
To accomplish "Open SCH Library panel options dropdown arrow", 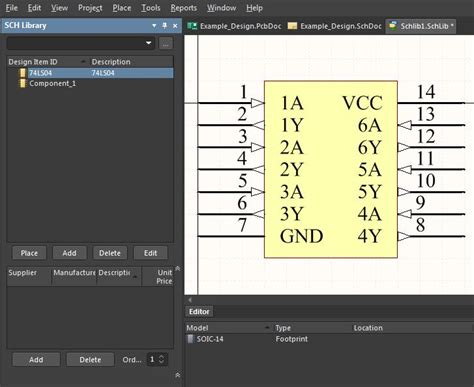I will coord(154,26).
